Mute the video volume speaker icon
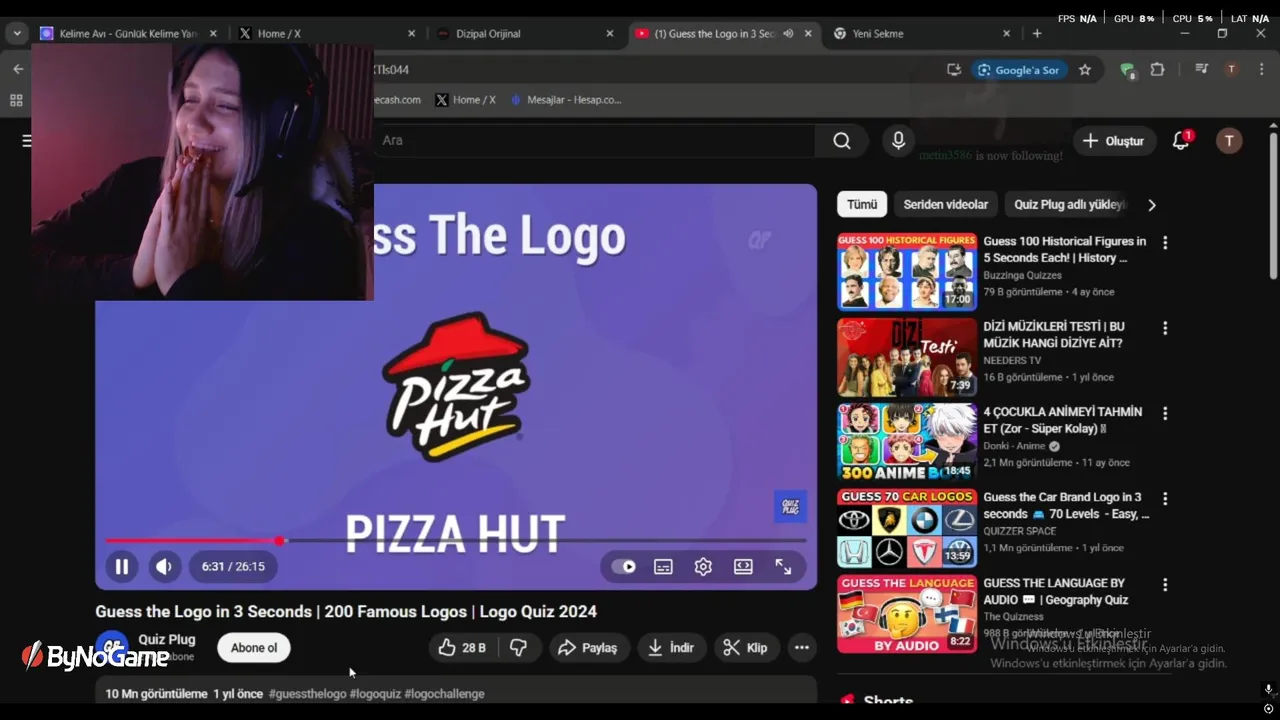 [x=164, y=567]
